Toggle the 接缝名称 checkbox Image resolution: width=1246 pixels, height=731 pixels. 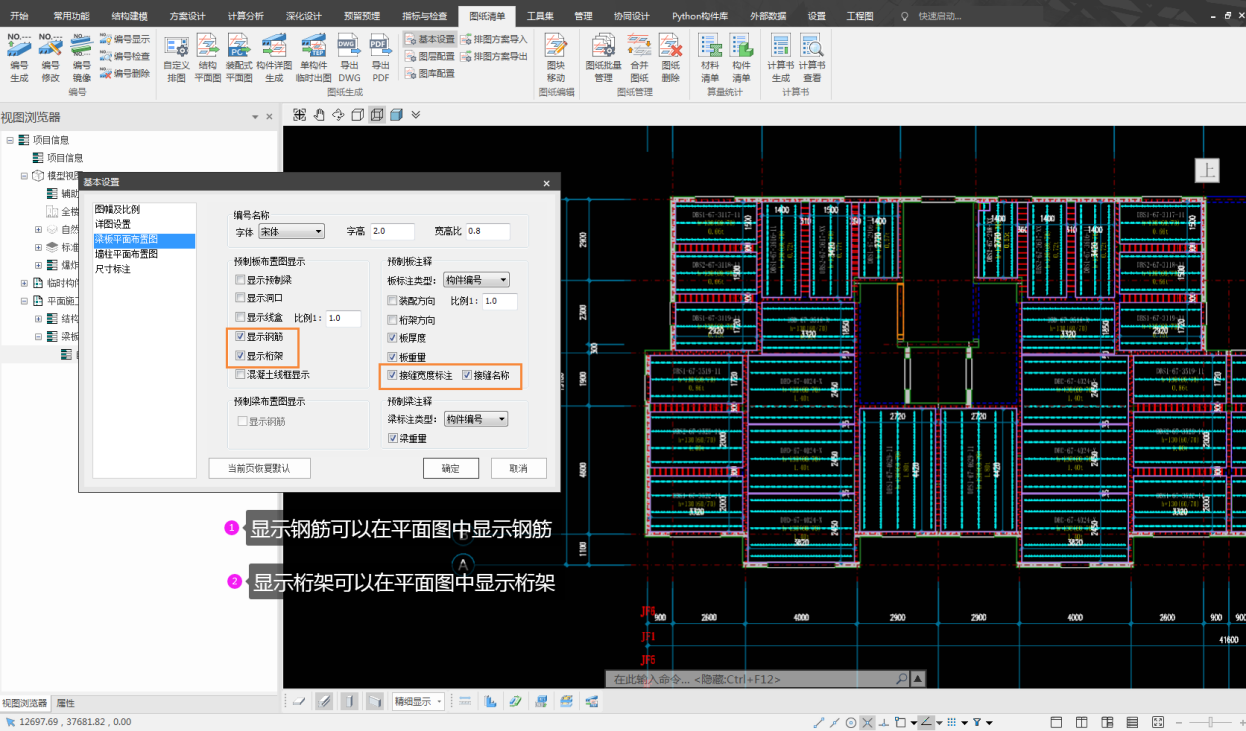(x=467, y=376)
